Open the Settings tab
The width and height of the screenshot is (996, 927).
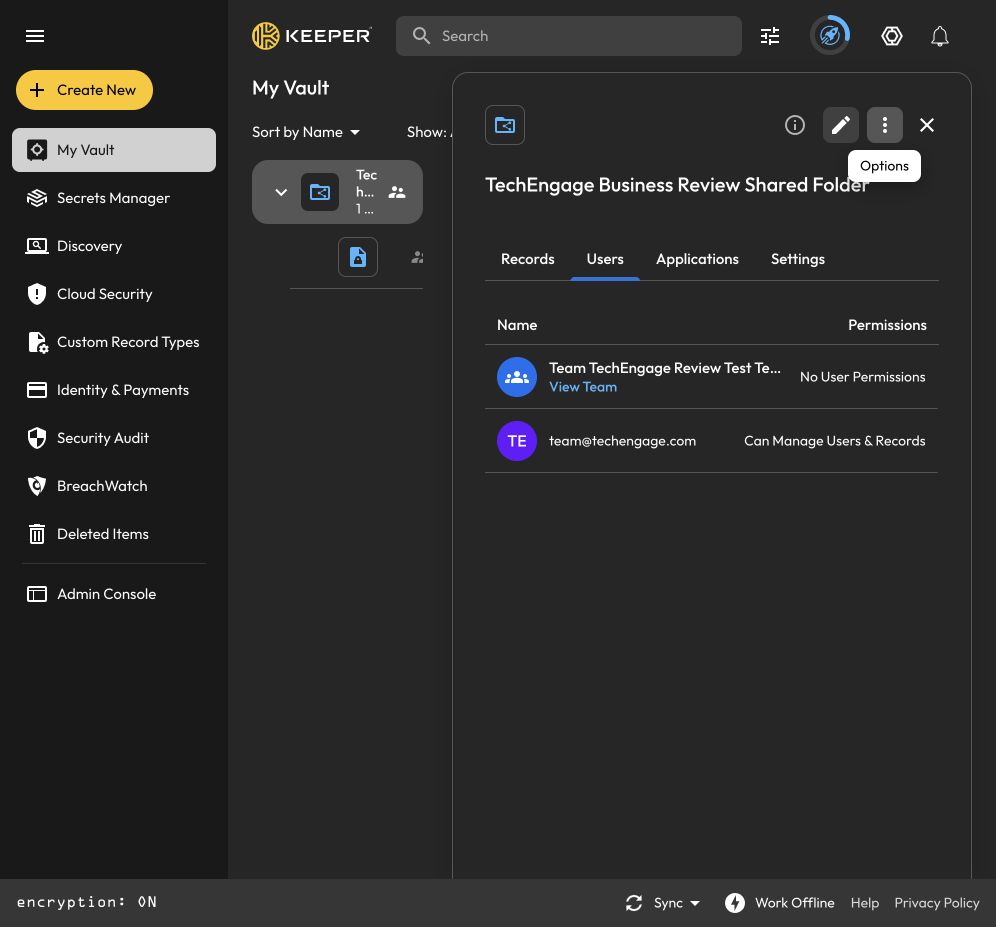[797, 259]
